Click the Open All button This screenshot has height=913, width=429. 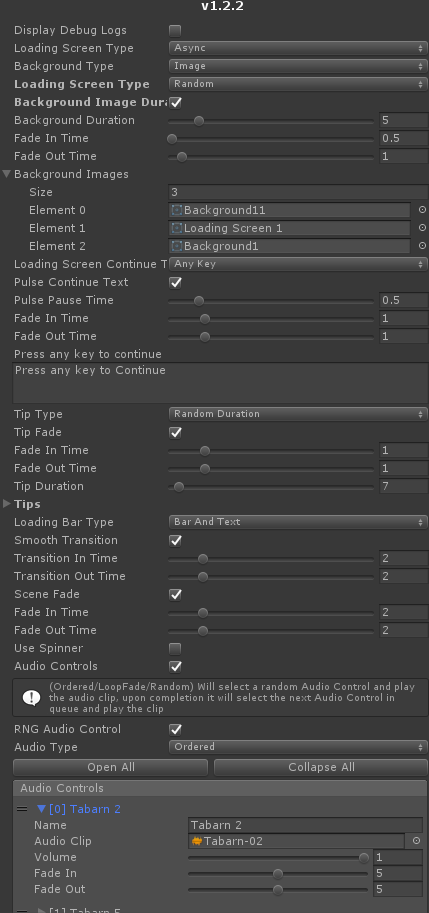click(x=111, y=767)
